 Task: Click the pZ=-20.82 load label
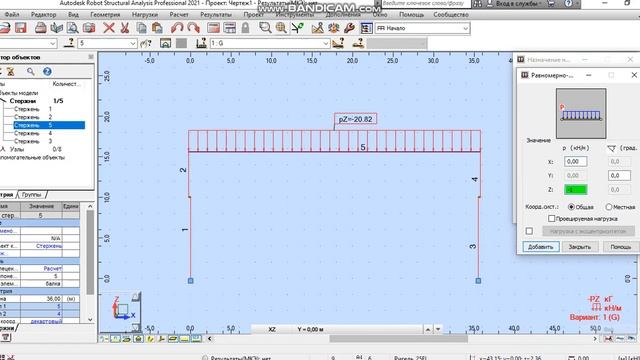356,119
